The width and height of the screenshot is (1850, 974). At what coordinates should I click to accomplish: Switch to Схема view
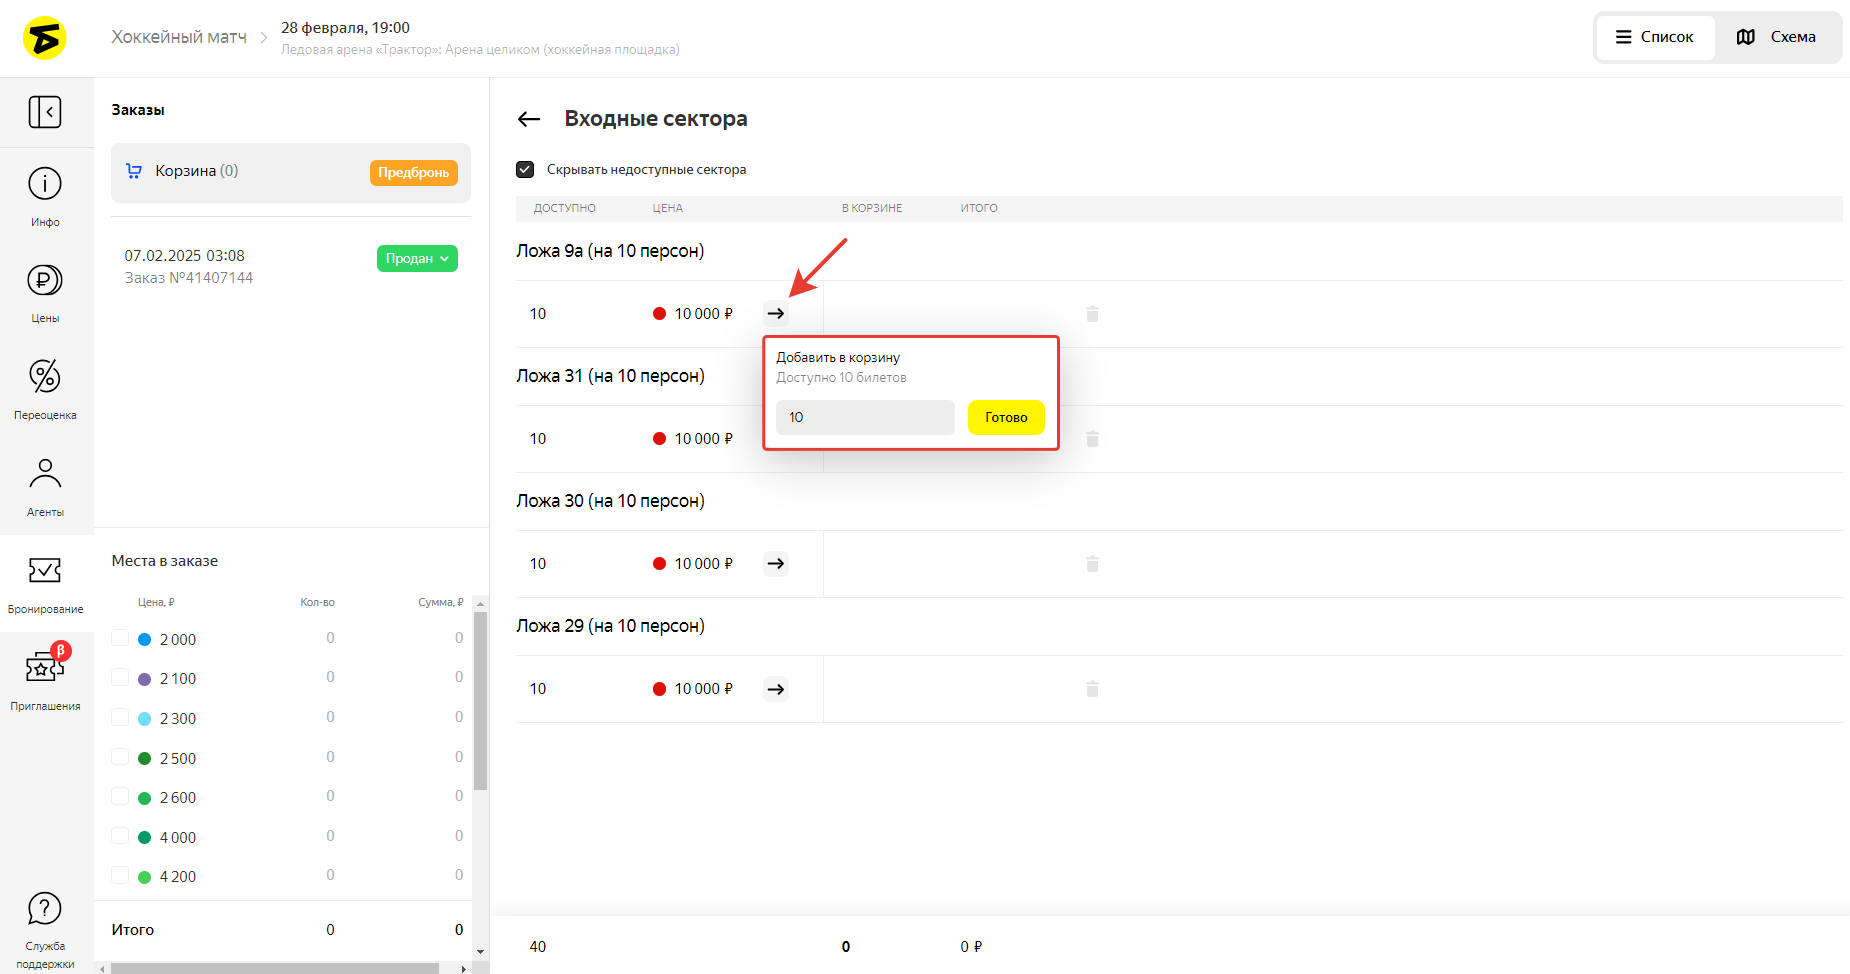[1777, 37]
